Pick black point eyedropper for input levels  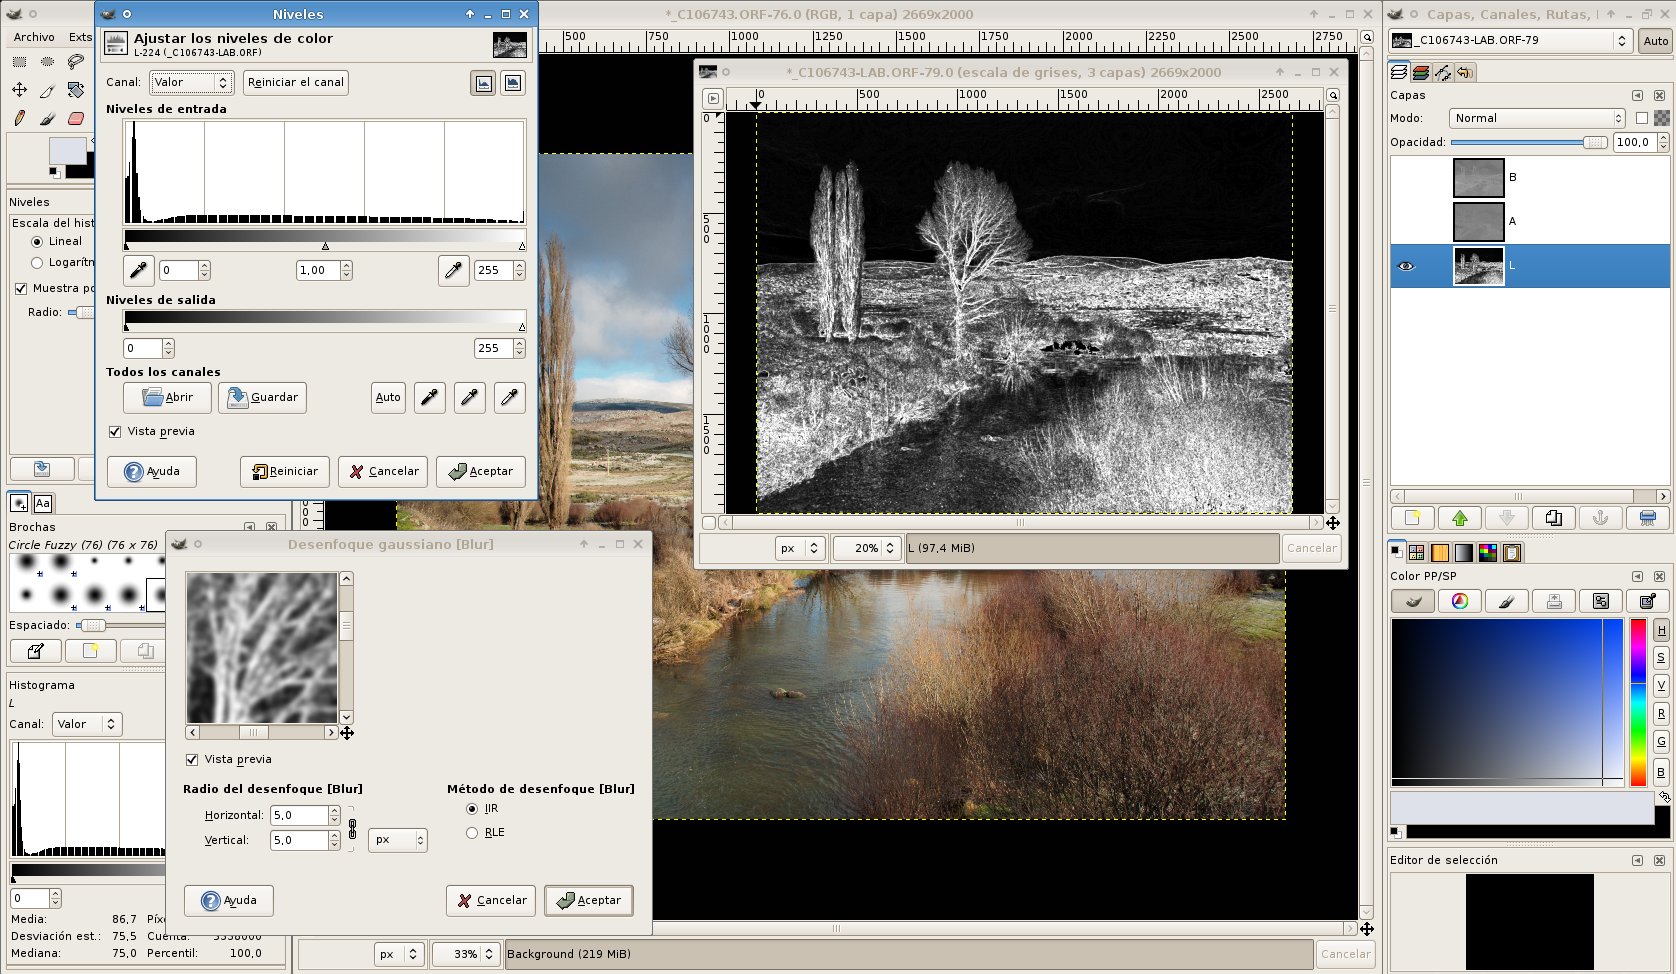click(138, 270)
